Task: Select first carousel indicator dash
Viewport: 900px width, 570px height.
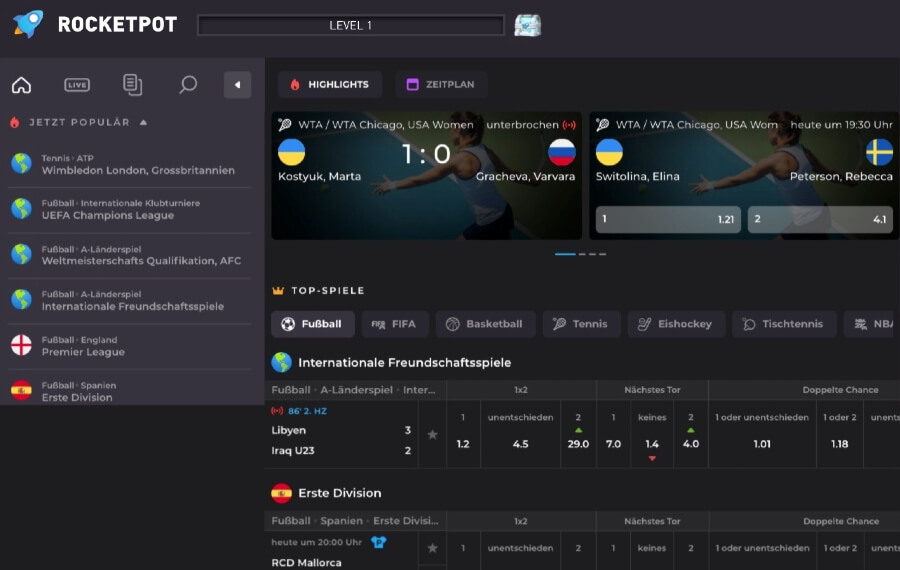Action: pos(565,254)
